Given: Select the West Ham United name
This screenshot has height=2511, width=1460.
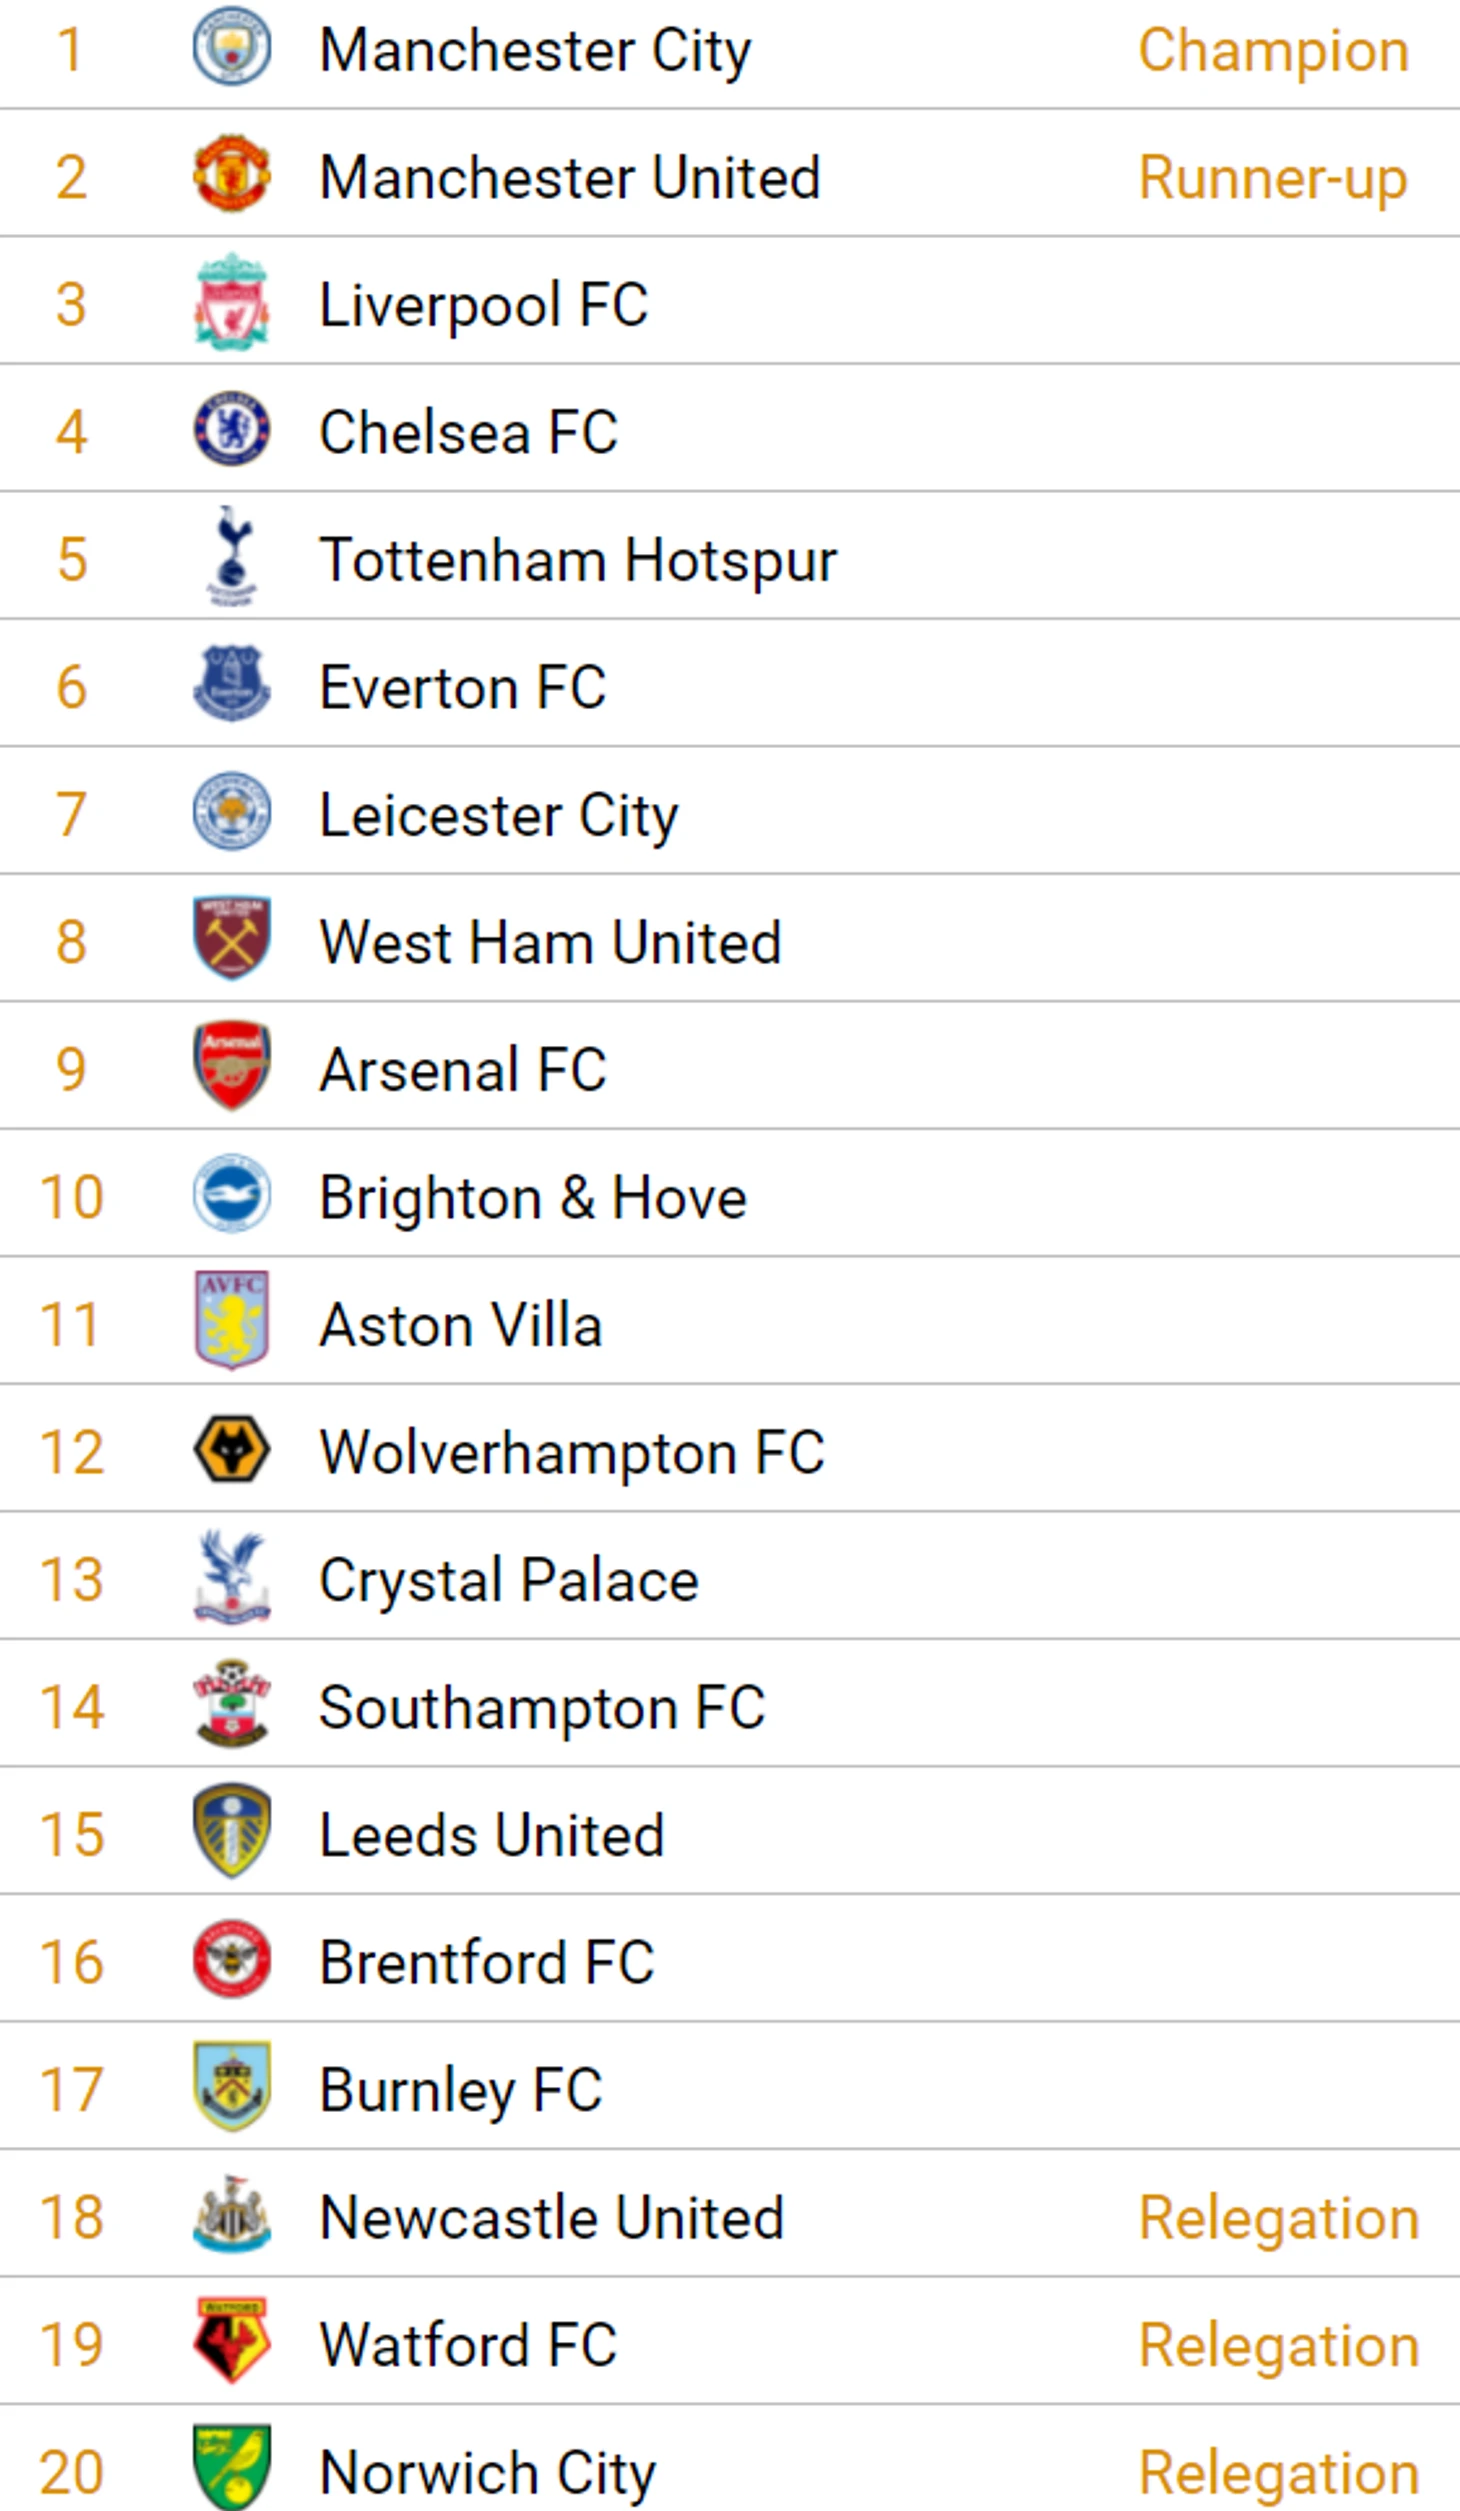Looking at the screenshot, I should pyautogui.click(x=550, y=942).
